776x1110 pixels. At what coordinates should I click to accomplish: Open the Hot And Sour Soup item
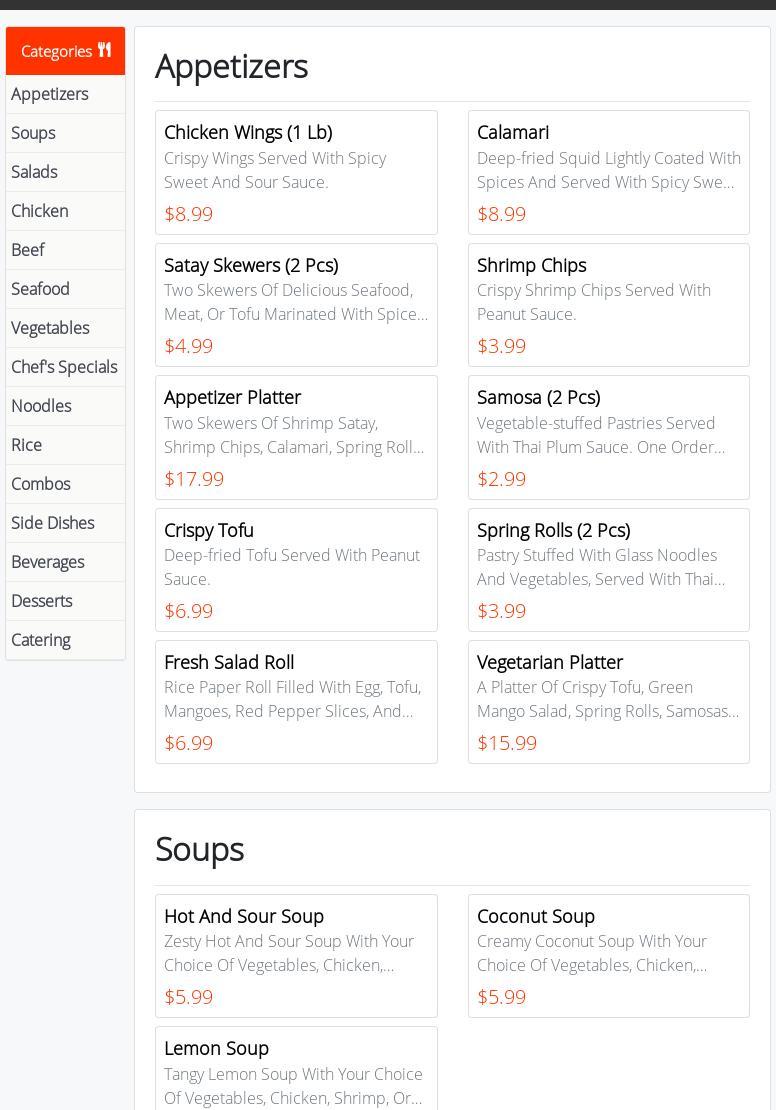point(296,956)
